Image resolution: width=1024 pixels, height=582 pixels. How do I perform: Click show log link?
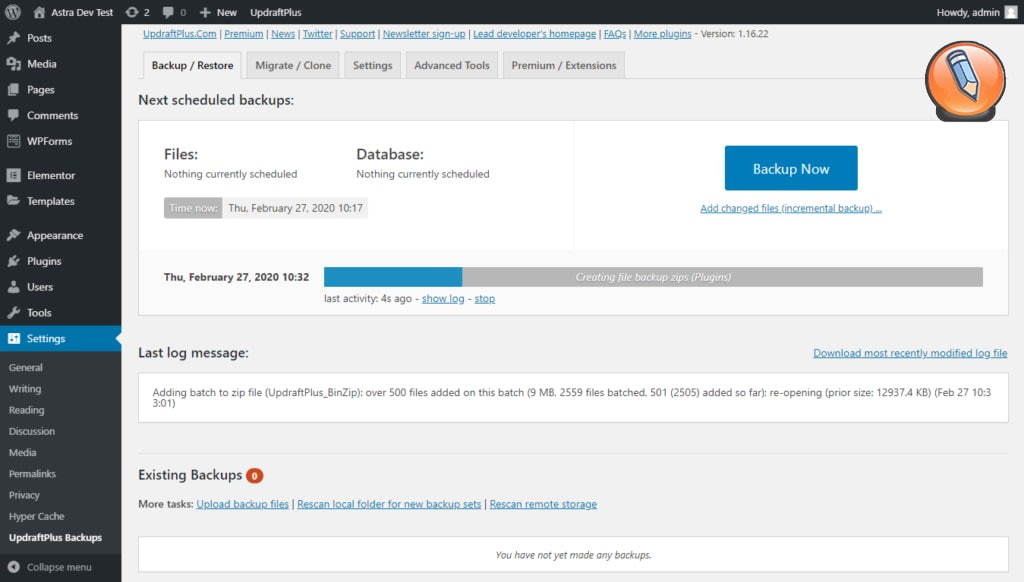[443, 299]
